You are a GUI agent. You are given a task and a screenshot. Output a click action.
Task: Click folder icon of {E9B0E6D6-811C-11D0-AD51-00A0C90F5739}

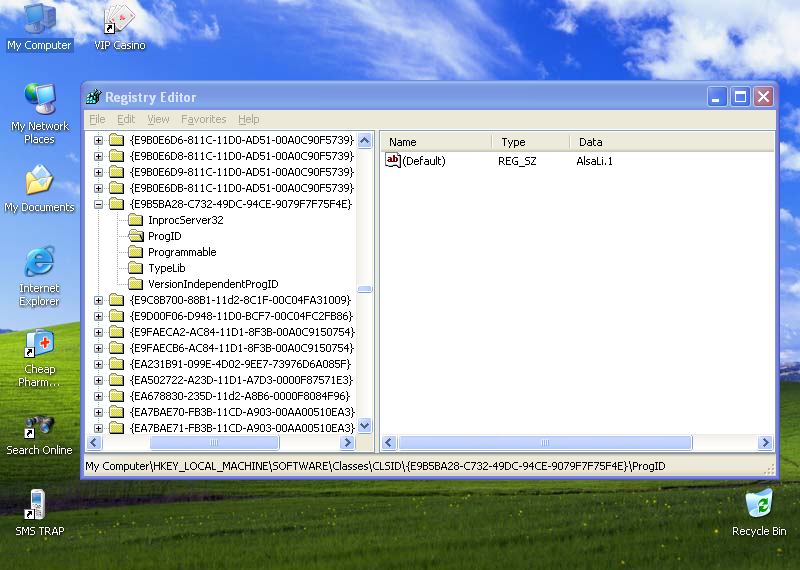pyautogui.click(x=117, y=140)
